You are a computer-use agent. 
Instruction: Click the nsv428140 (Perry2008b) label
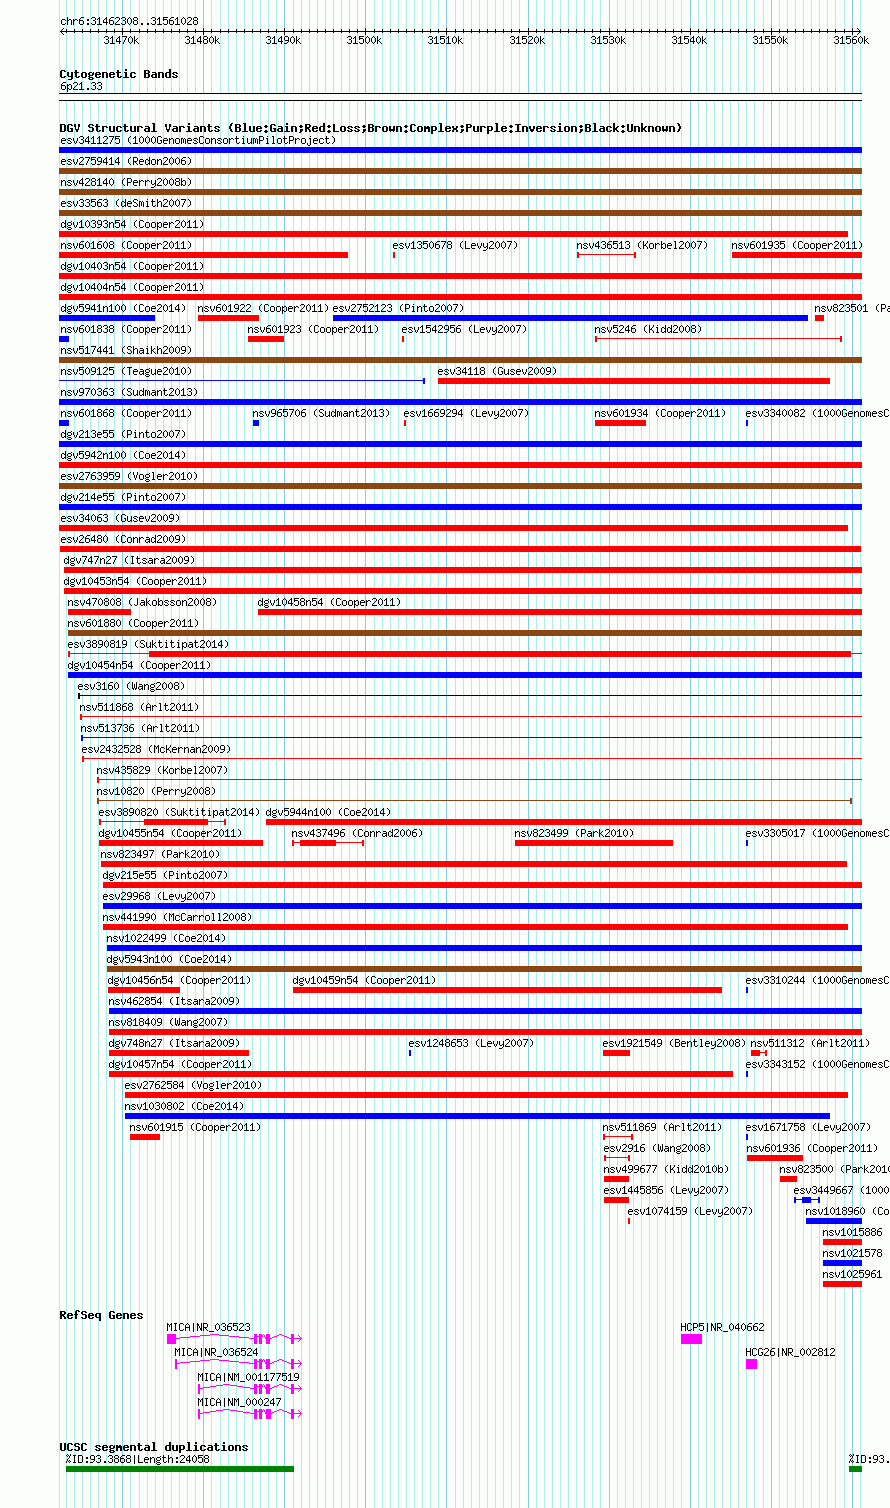[125, 182]
